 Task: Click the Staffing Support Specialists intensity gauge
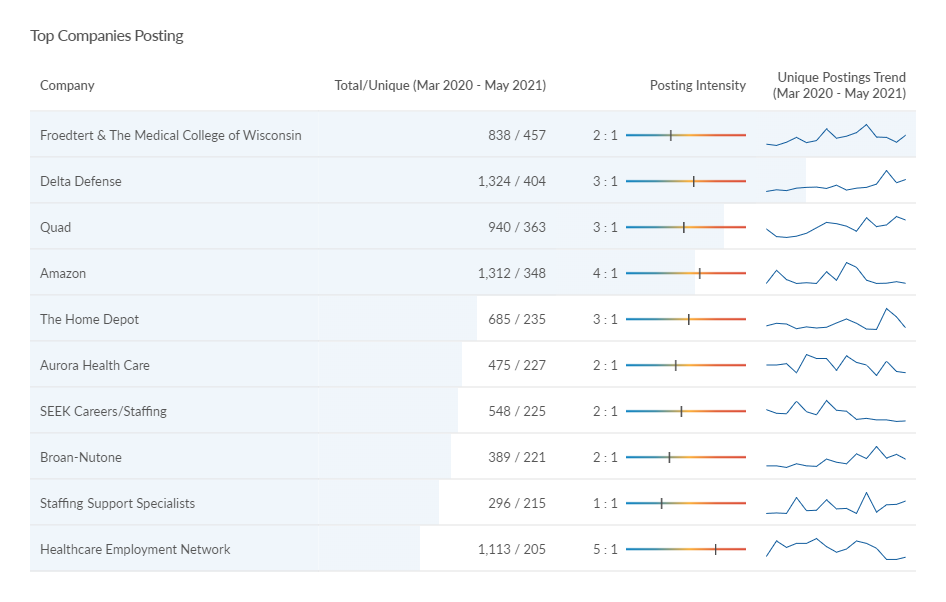click(686, 503)
